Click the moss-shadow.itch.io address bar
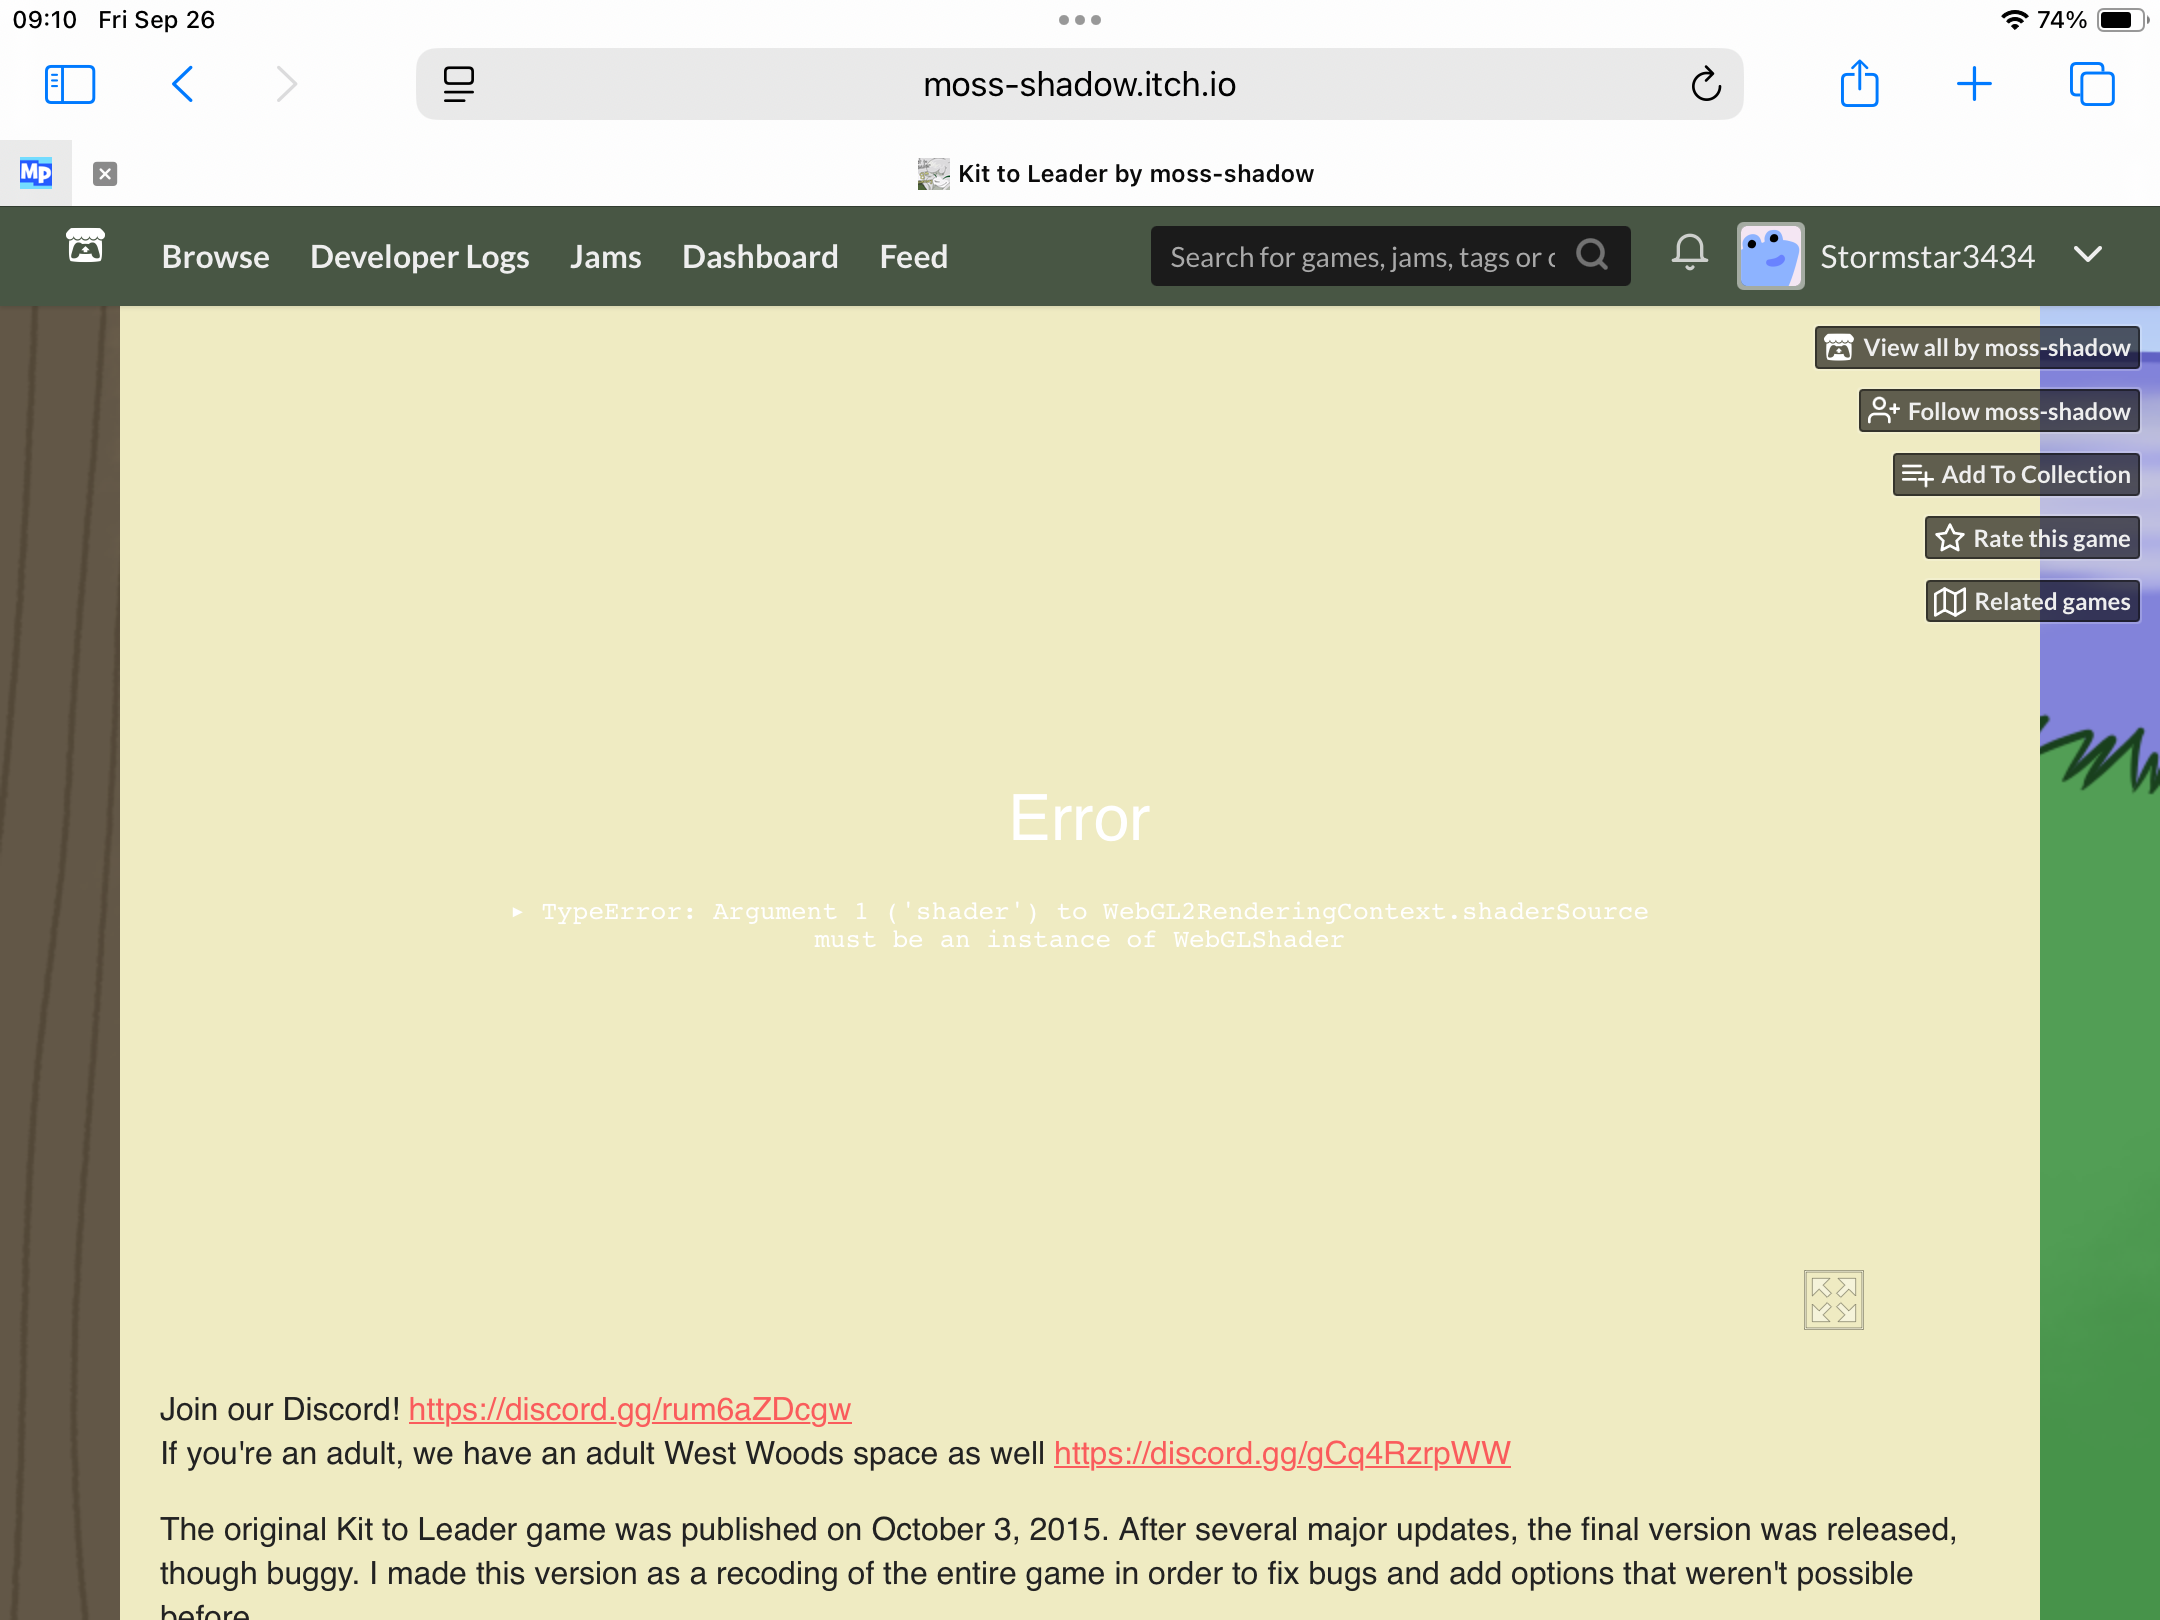 (1080, 84)
